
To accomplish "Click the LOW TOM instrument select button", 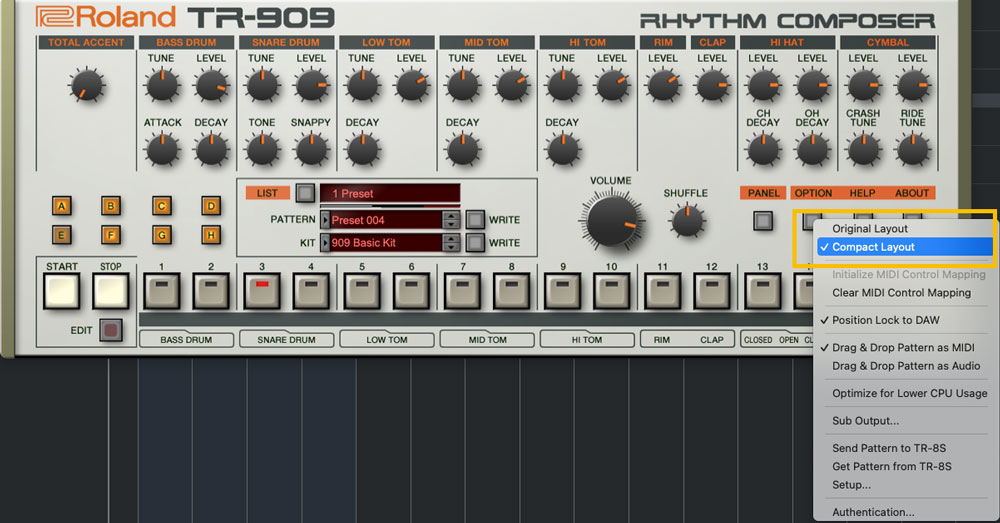I will pyautogui.click(x=386, y=339).
